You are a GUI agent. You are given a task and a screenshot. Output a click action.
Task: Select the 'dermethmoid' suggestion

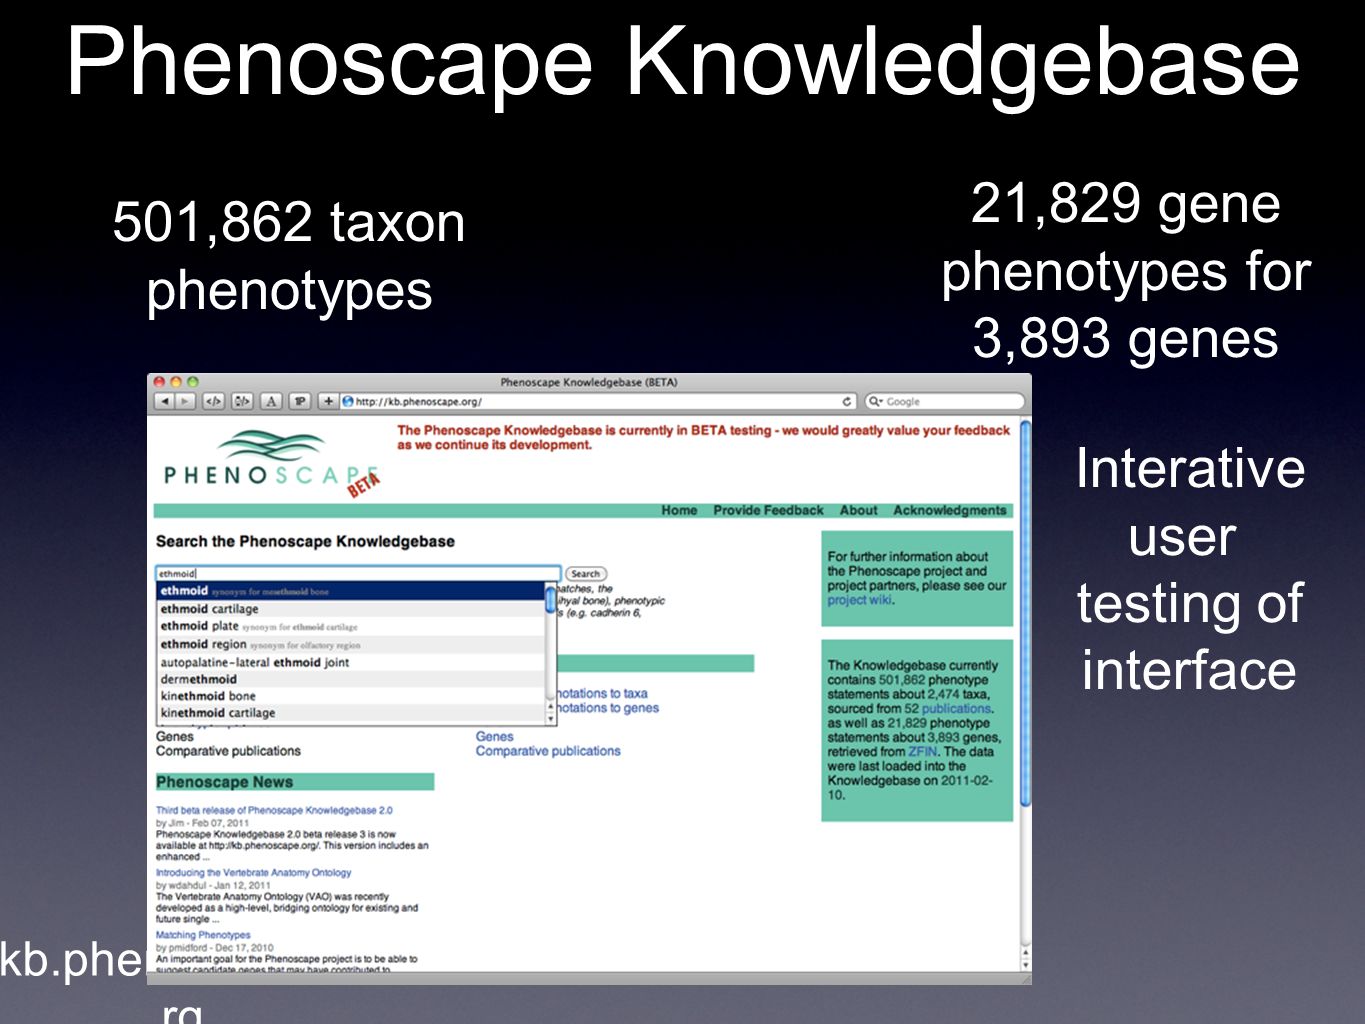[352, 679]
